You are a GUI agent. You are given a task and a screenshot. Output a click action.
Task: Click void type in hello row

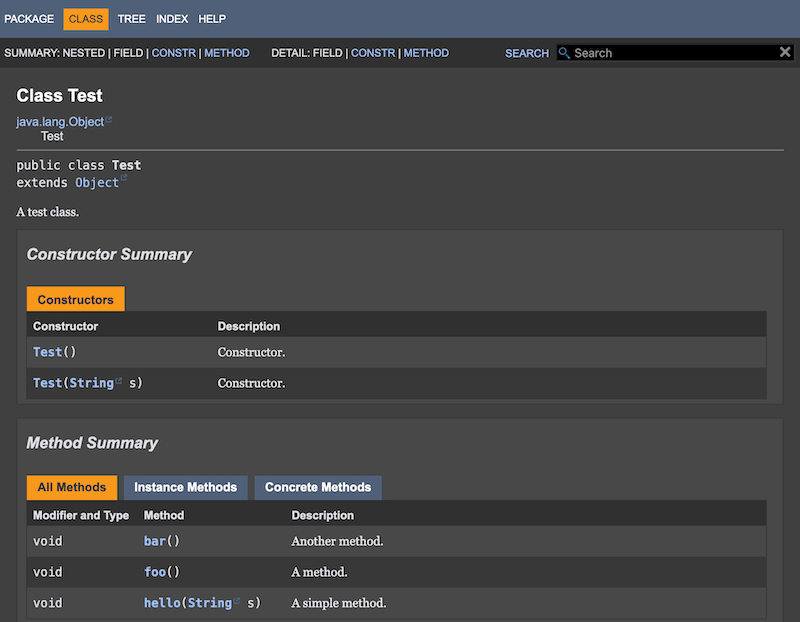[47, 603]
